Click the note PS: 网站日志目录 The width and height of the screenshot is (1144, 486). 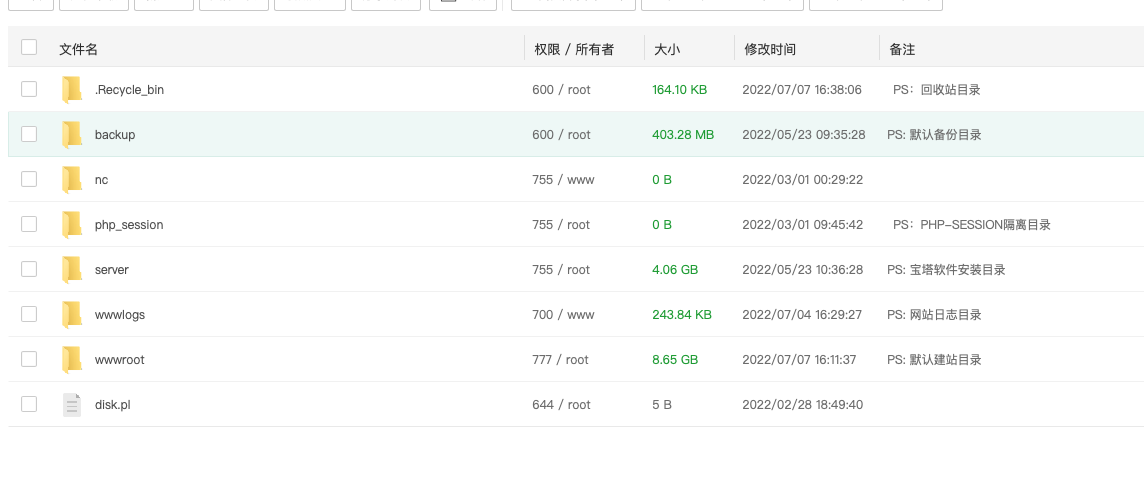point(934,315)
